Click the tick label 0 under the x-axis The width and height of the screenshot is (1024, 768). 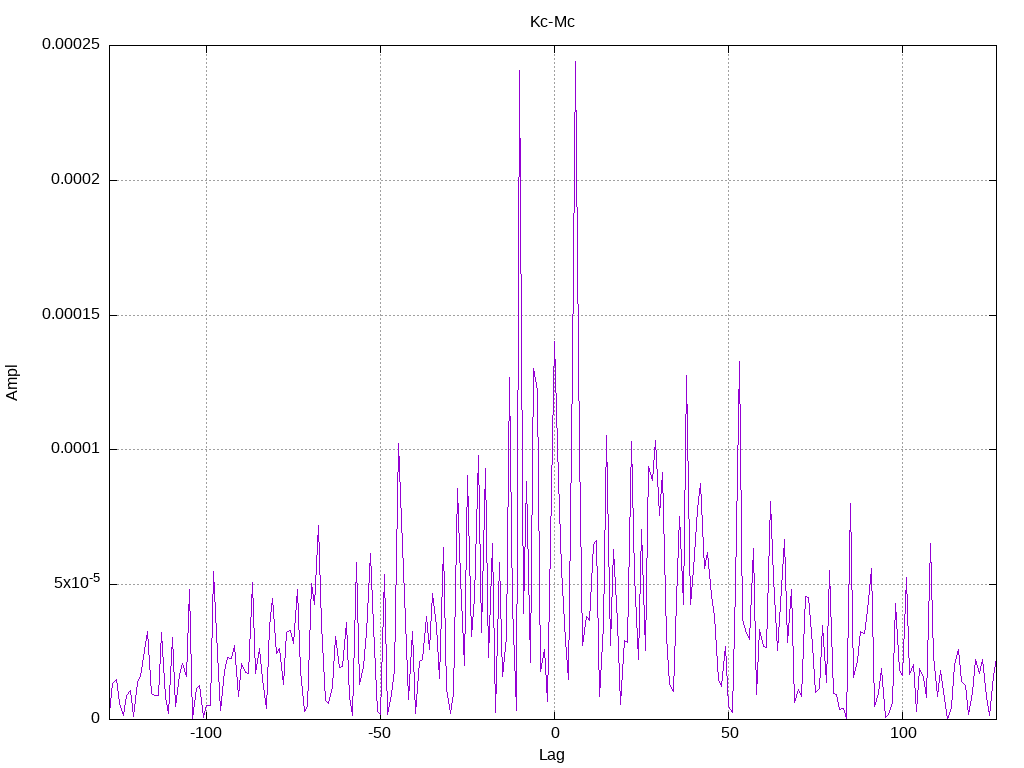click(x=555, y=733)
